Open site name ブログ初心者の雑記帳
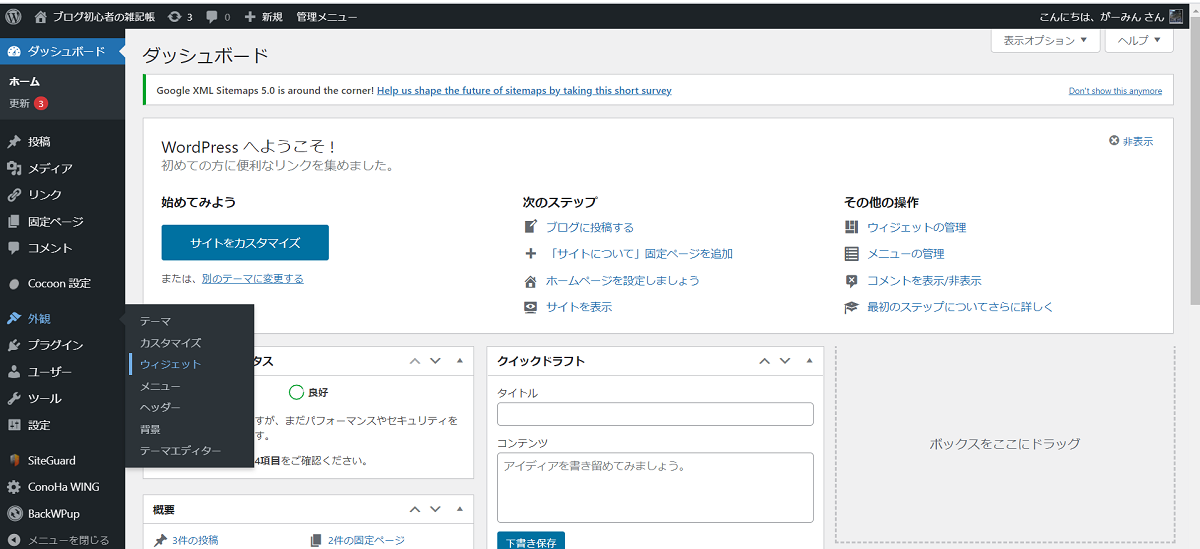This screenshot has height=549, width=1200. pyautogui.click(x=95, y=17)
